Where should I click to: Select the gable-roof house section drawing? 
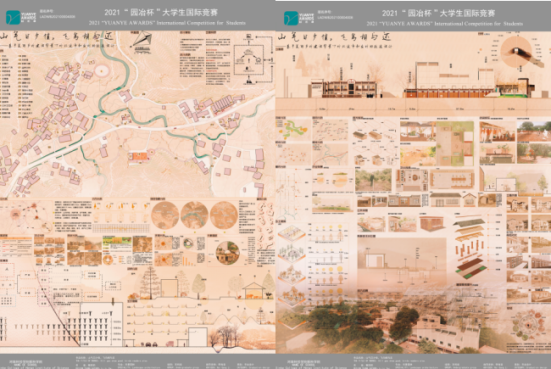click(253, 290)
